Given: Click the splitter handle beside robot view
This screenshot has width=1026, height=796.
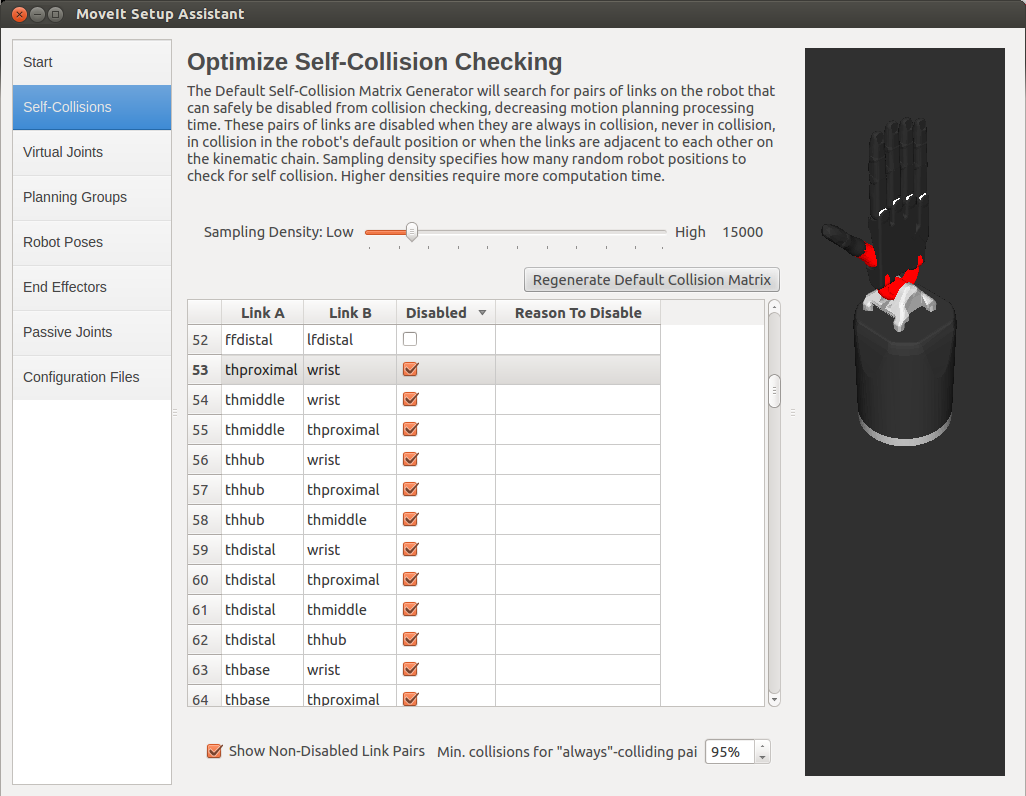Looking at the screenshot, I should (792, 412).
